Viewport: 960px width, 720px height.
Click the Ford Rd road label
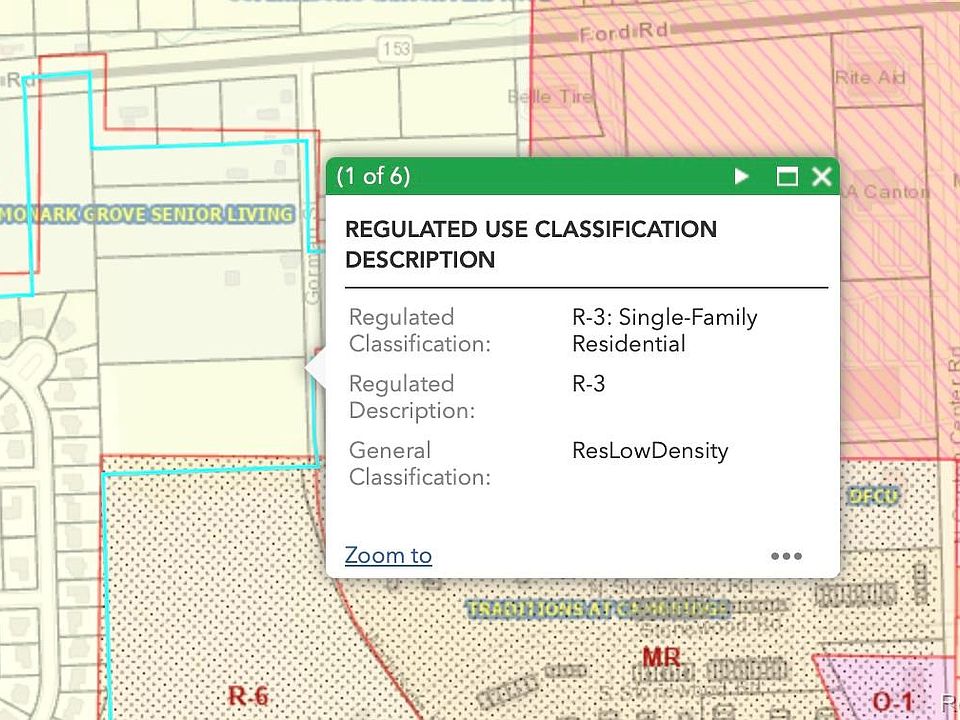tap(623, 34)
